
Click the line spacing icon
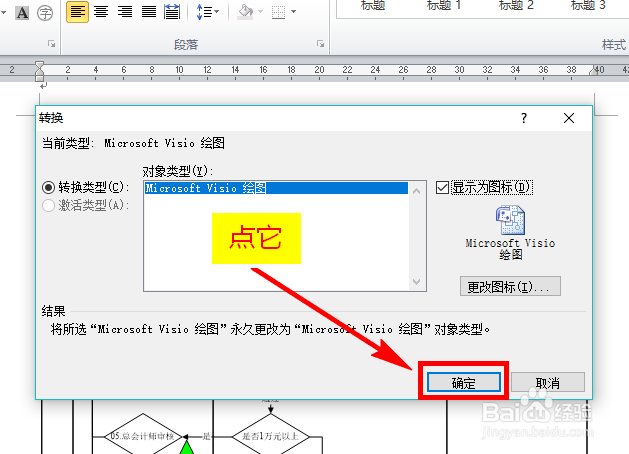[204, 12]
